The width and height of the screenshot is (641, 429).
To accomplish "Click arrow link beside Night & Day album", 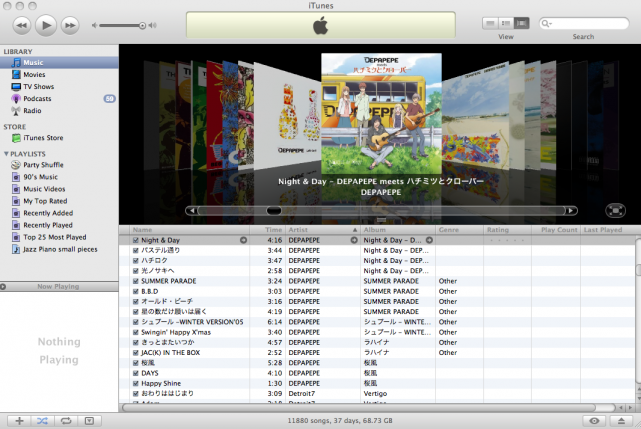I will pyautogui.click(x=429, y=240).
